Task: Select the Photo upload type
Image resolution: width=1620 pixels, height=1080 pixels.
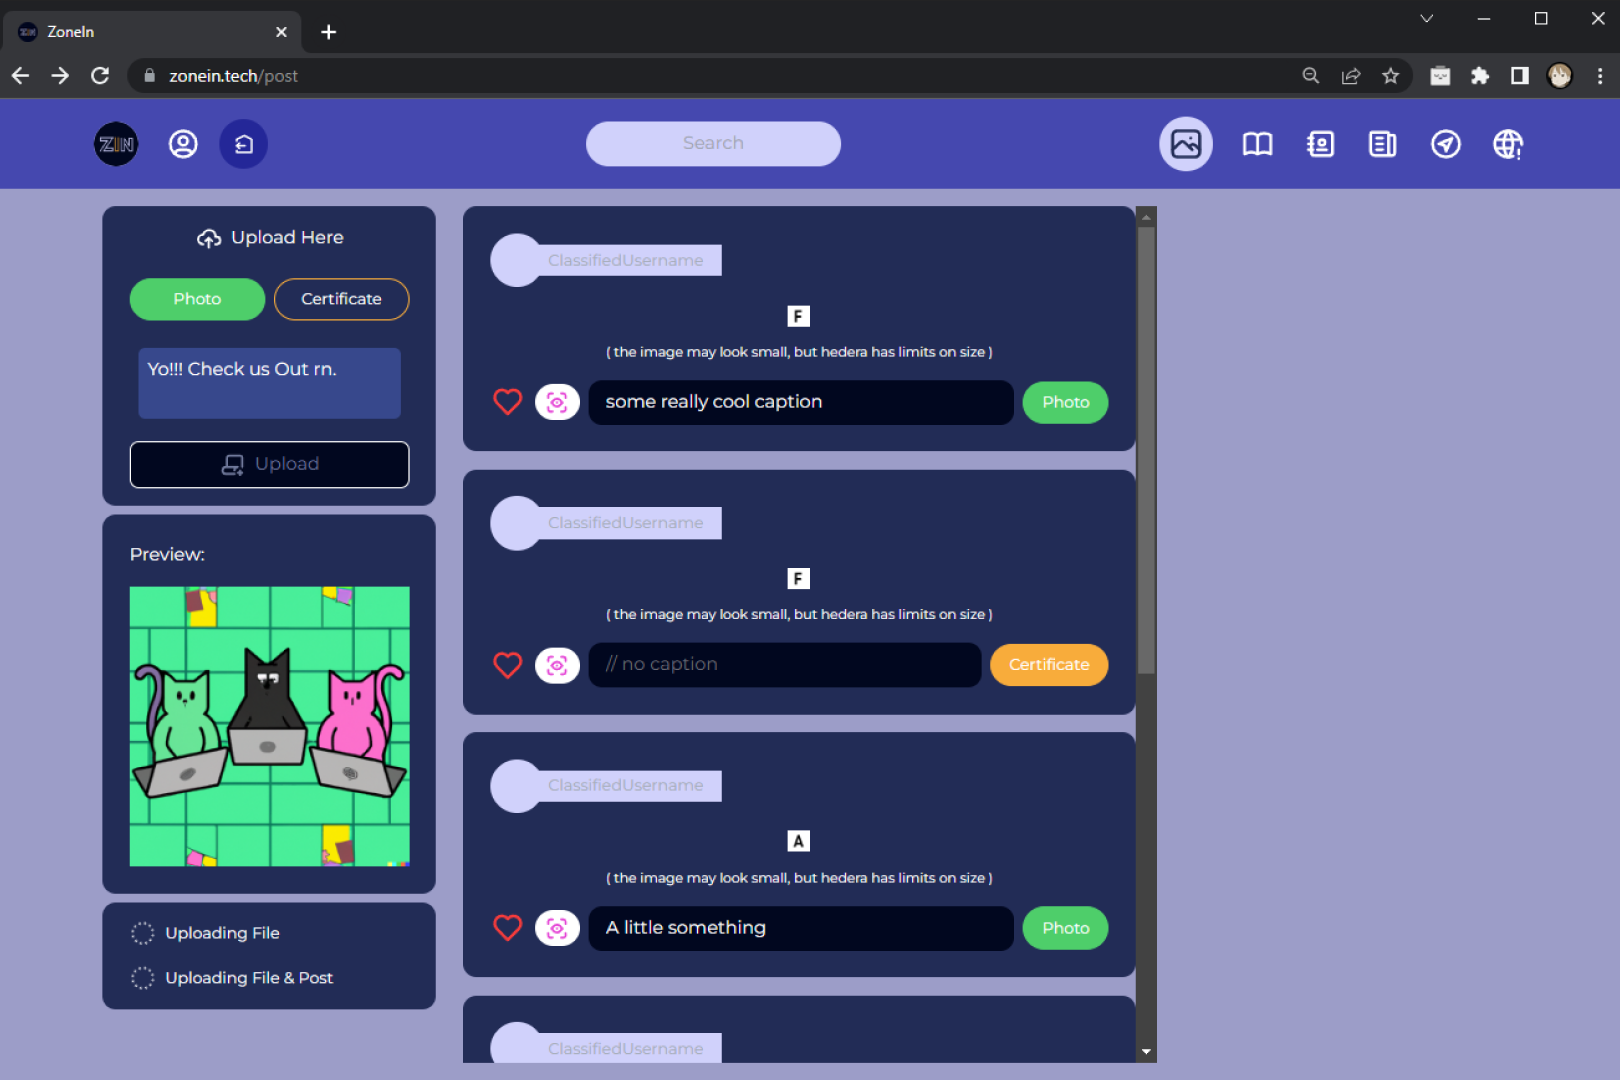Action: click(x=197, y=298)
